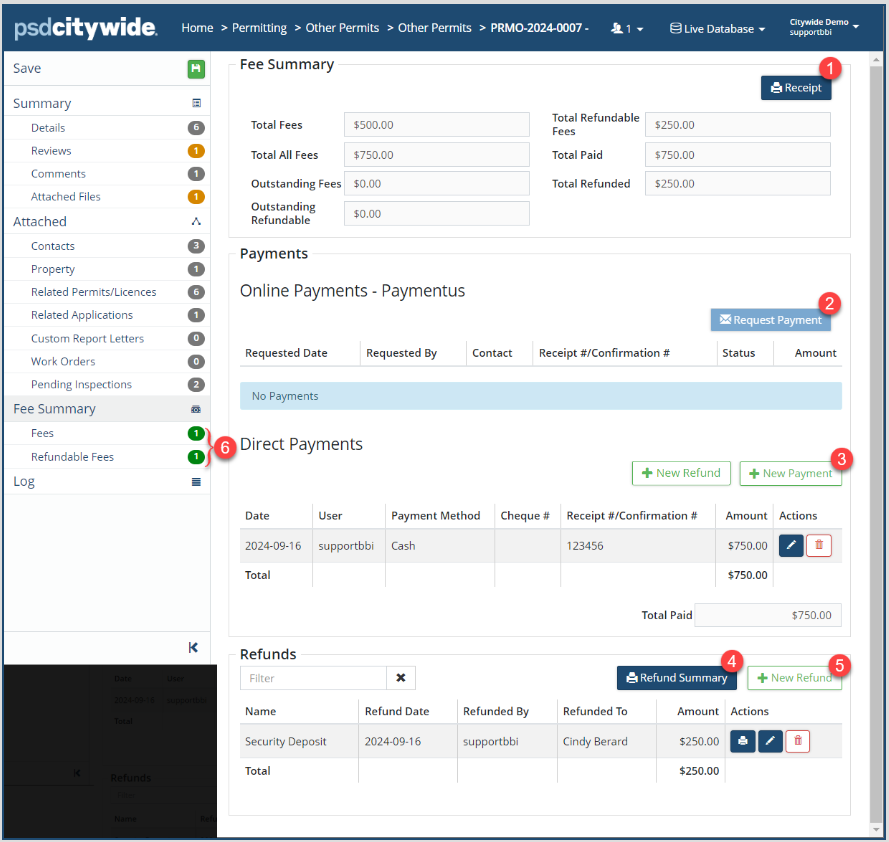The width and height of the screenshot is (889, 842).
Task: Click New Refund under Direct Payments
Action: 681,473
